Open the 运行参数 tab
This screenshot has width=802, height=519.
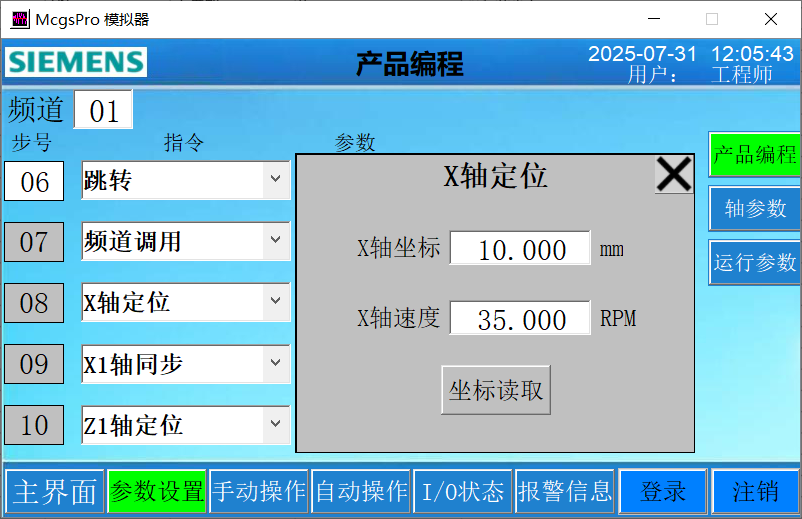point(755,263)
